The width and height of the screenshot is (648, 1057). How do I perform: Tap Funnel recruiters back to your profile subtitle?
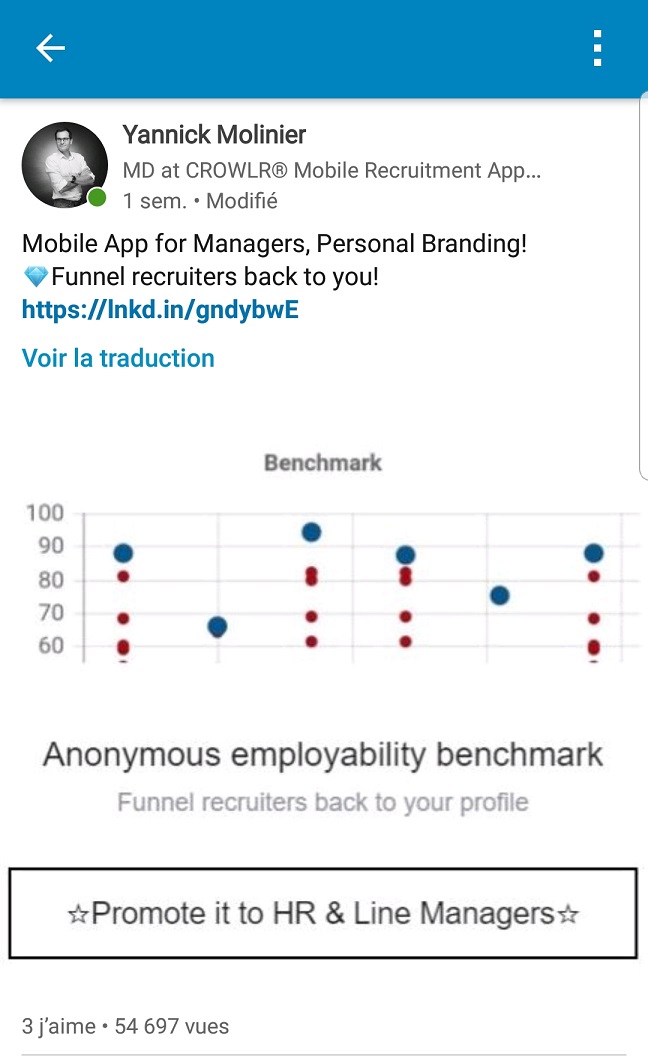point(323,802)
